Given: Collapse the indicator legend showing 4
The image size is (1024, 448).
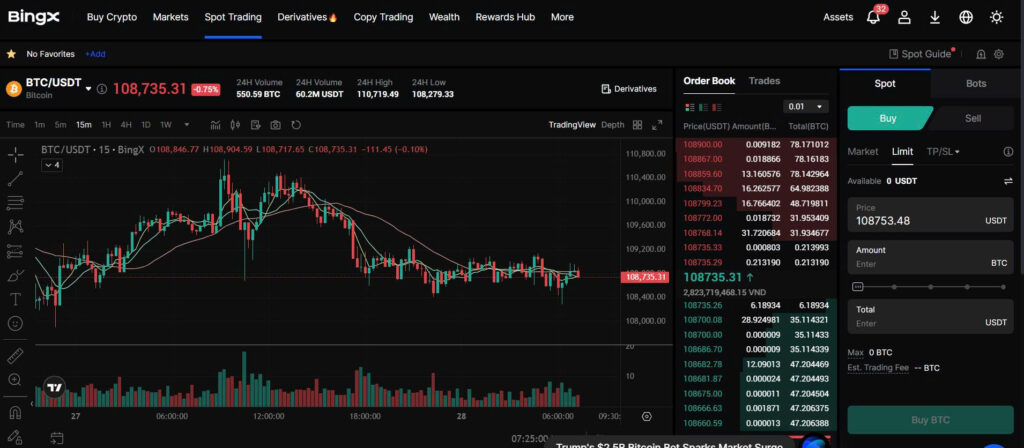Looking at the screenshot, I should click(52, 165).
